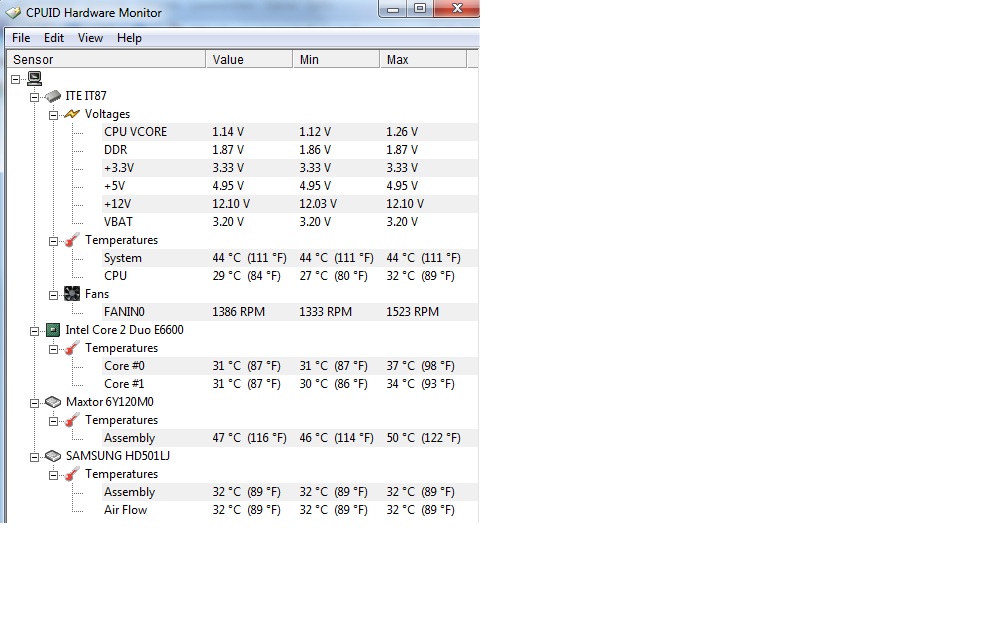Collapse the root computer node

coord(15,79)
